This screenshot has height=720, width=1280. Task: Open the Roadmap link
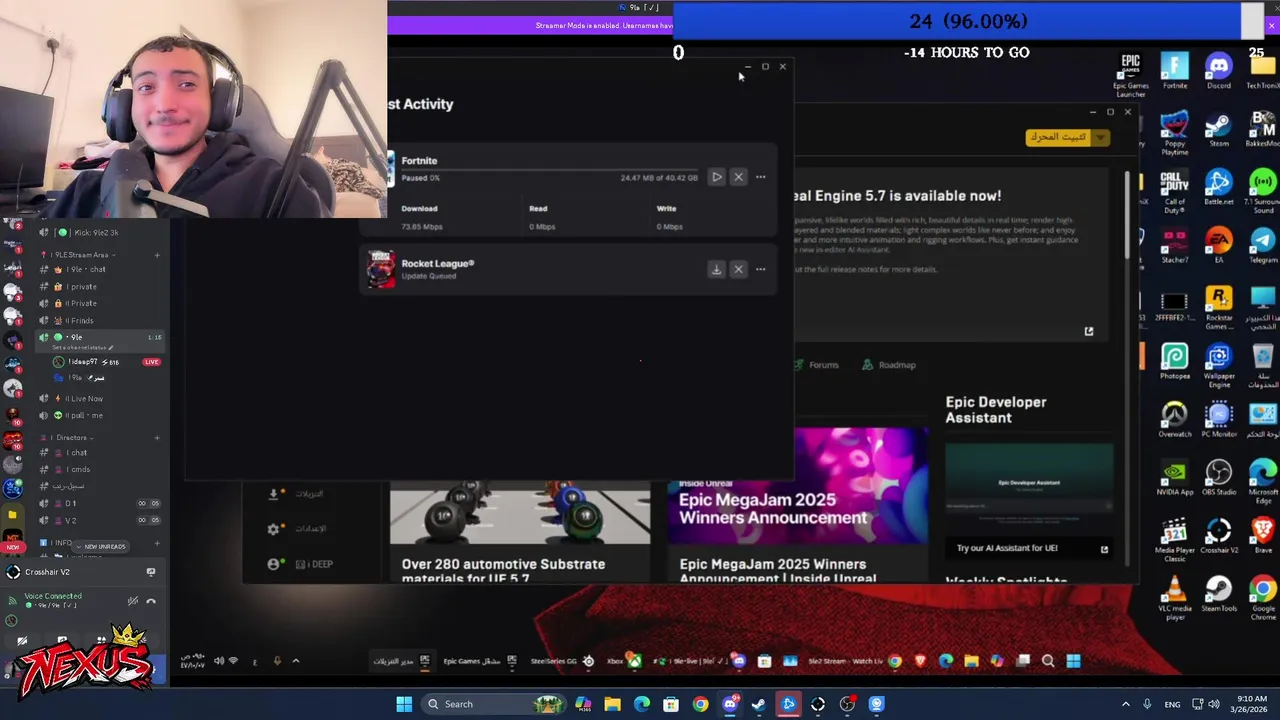(889, 365)
